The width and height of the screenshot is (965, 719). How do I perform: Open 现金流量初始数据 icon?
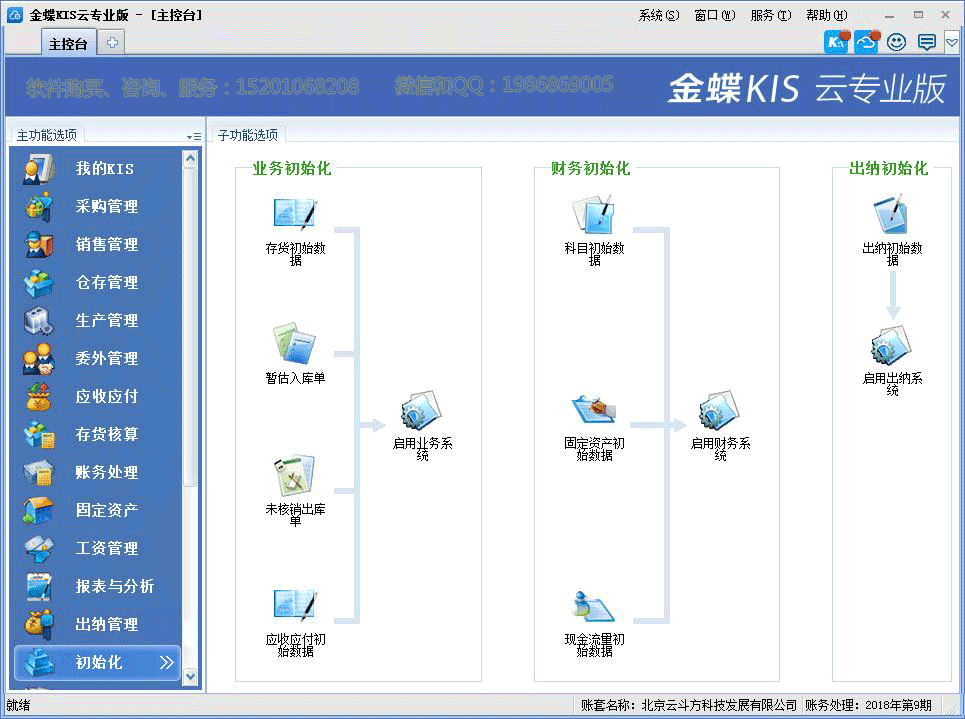click(594, 606)
